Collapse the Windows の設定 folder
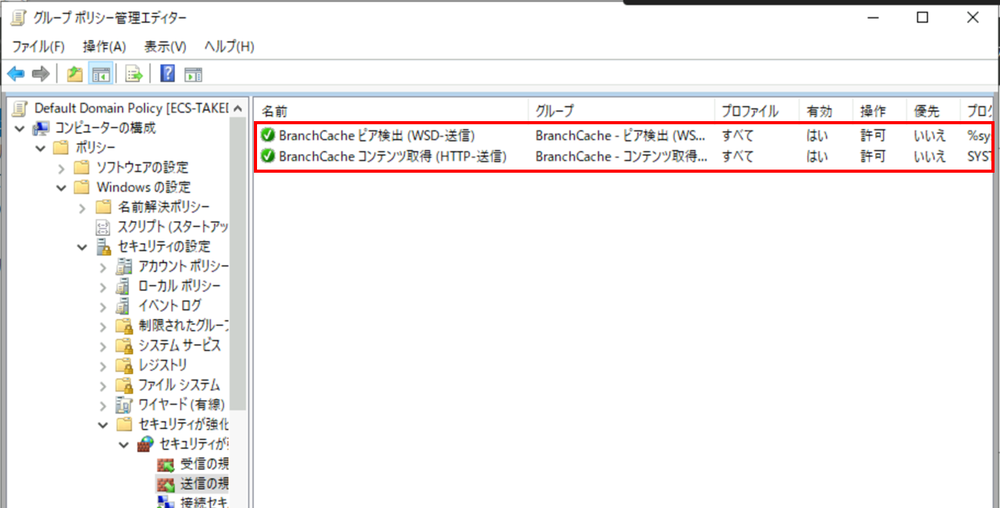Viewport: 1000px width, 508px height. tap(62, 188)
